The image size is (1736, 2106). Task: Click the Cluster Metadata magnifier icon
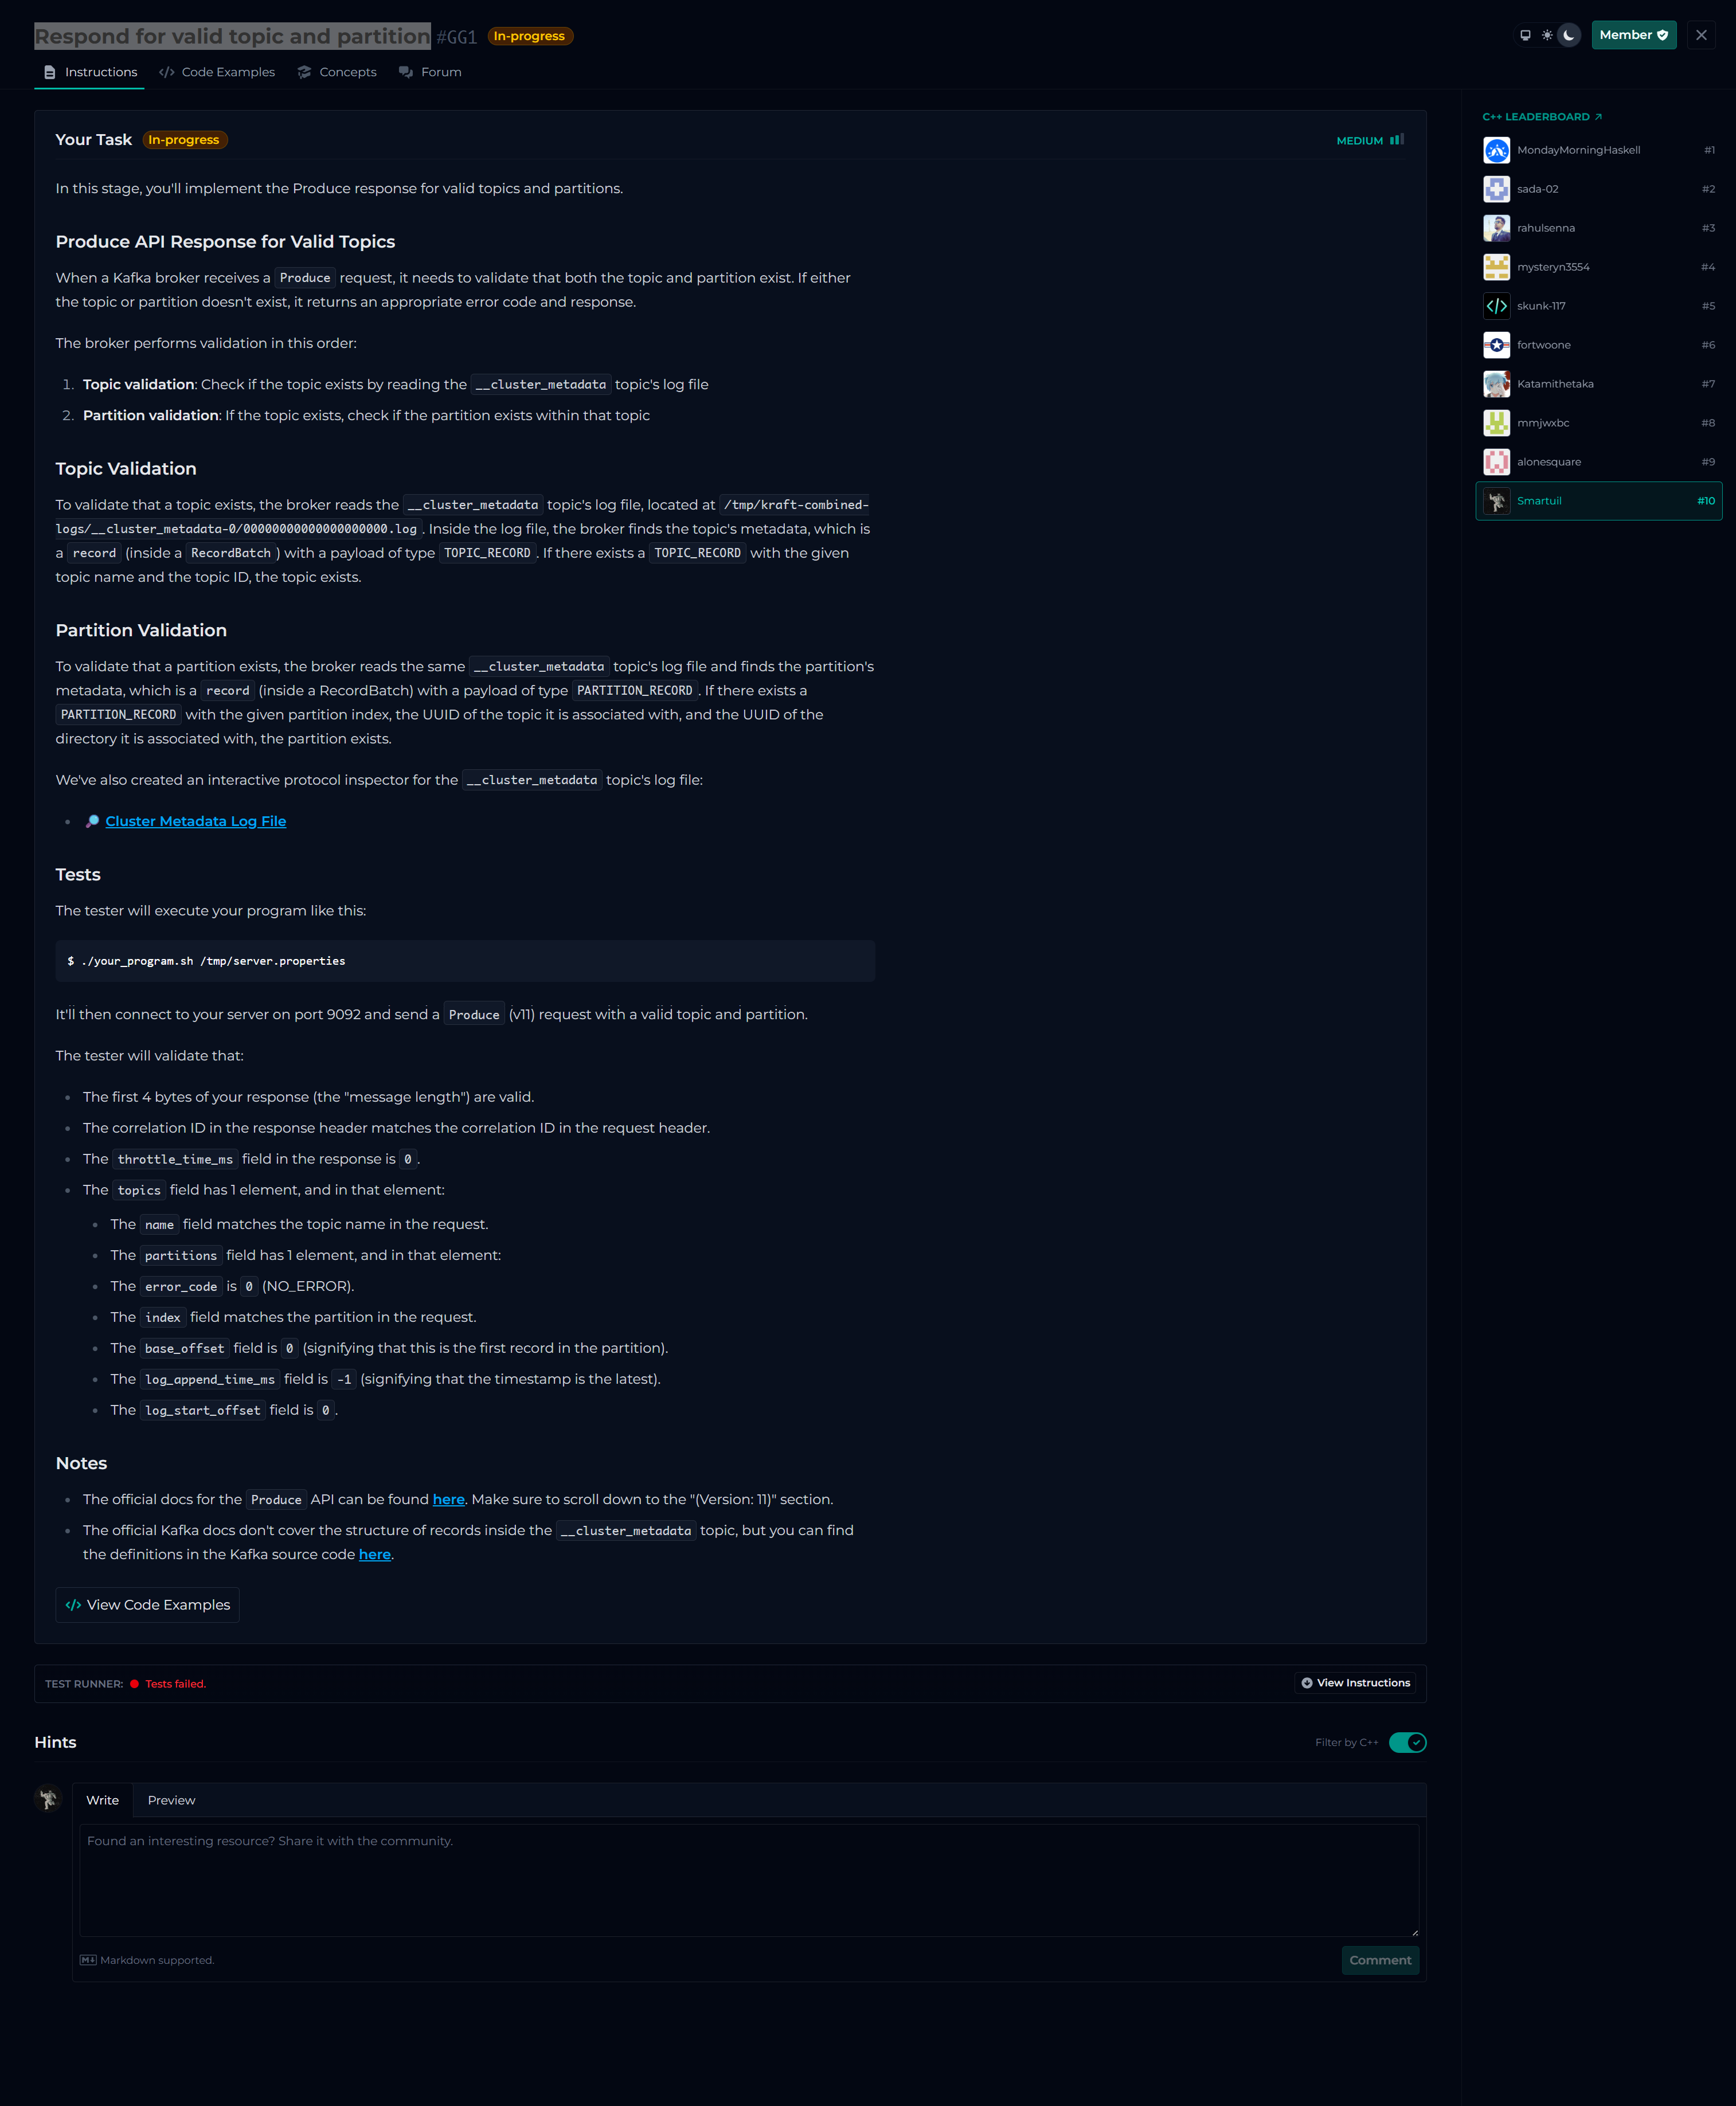(x=92, y=821)
